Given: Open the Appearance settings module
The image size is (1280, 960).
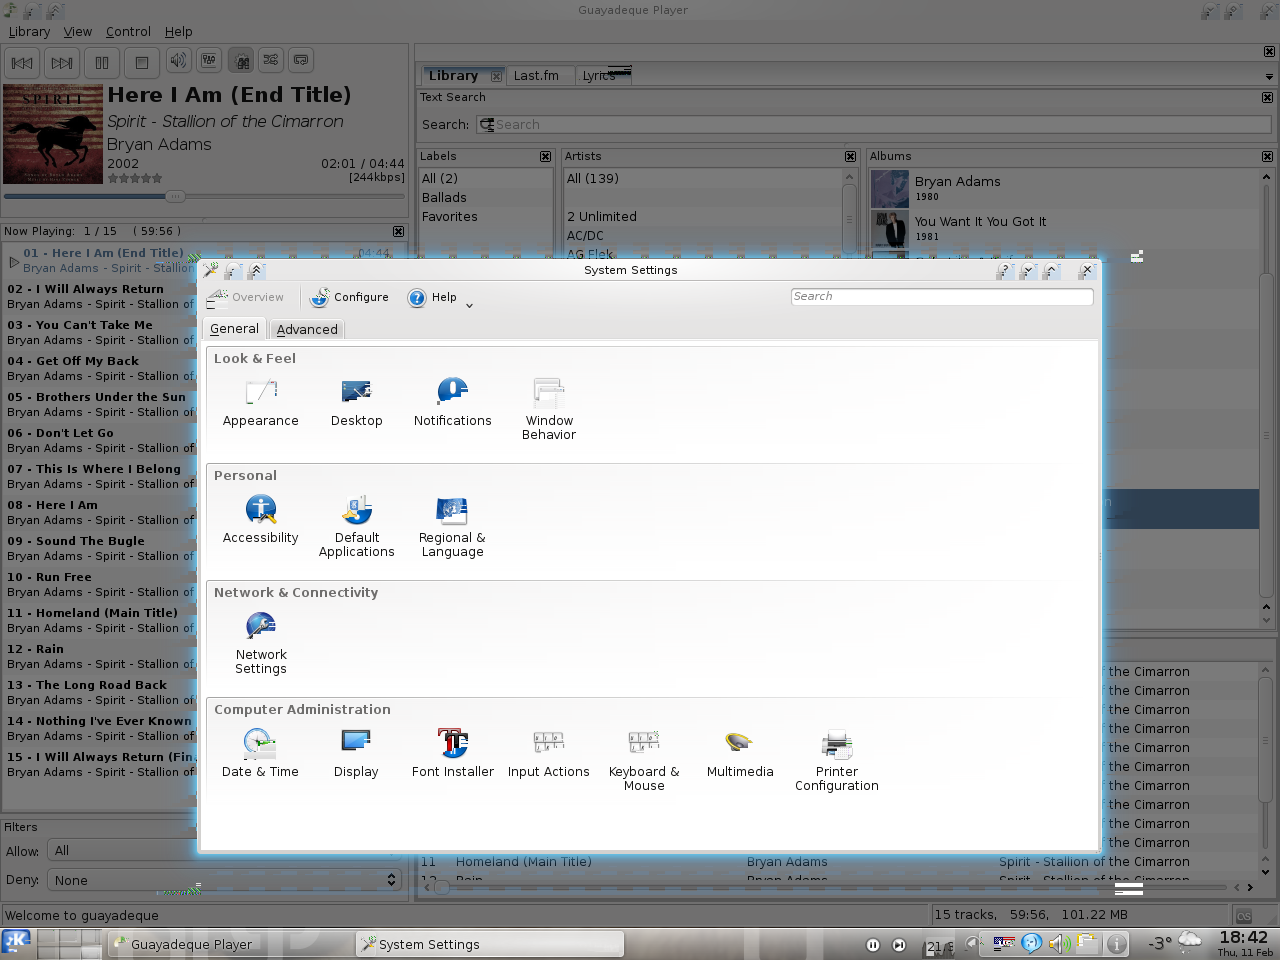Looking at the screenshot, I should pos(260,403).
